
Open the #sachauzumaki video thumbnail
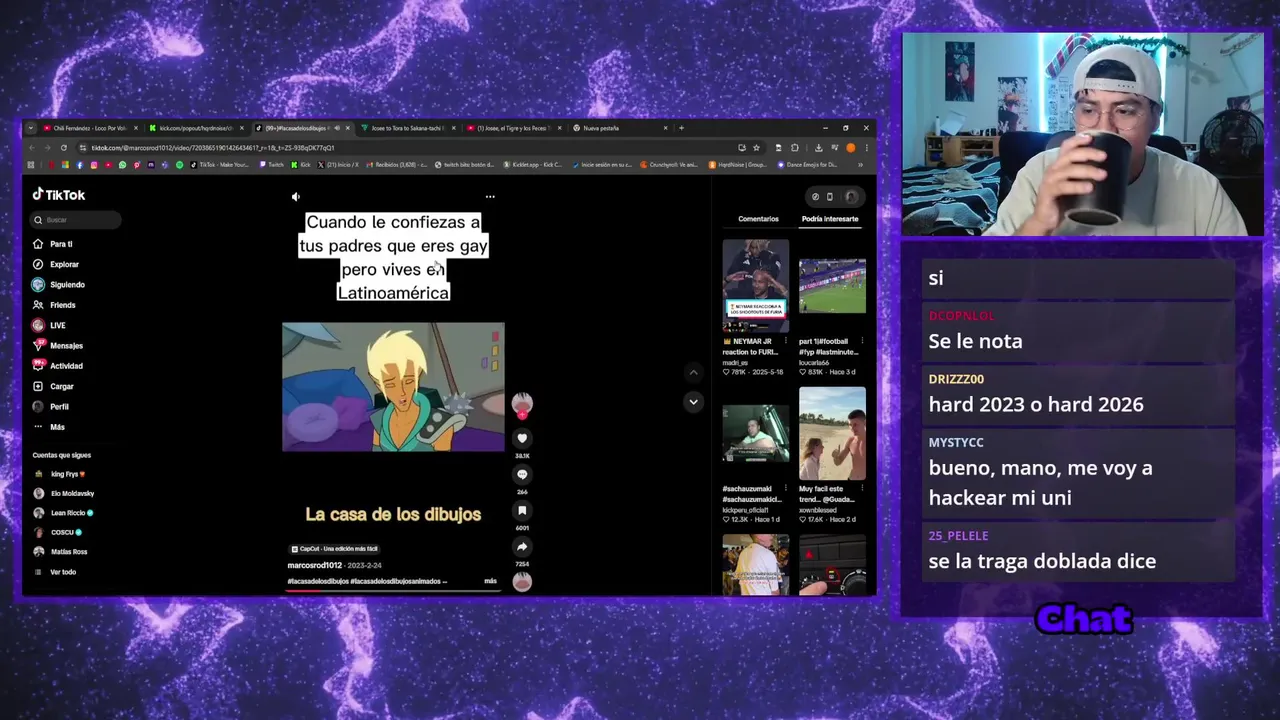[x=755, y=434]
